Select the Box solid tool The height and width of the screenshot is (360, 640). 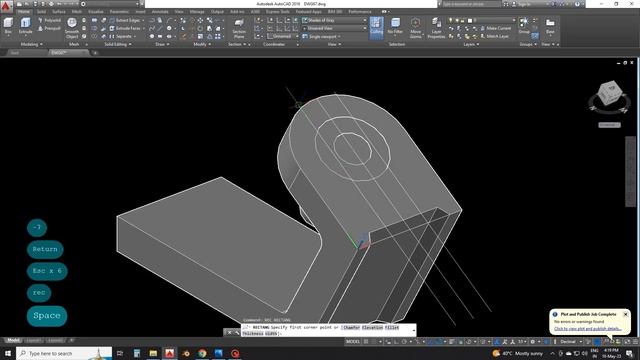[8, 26]
